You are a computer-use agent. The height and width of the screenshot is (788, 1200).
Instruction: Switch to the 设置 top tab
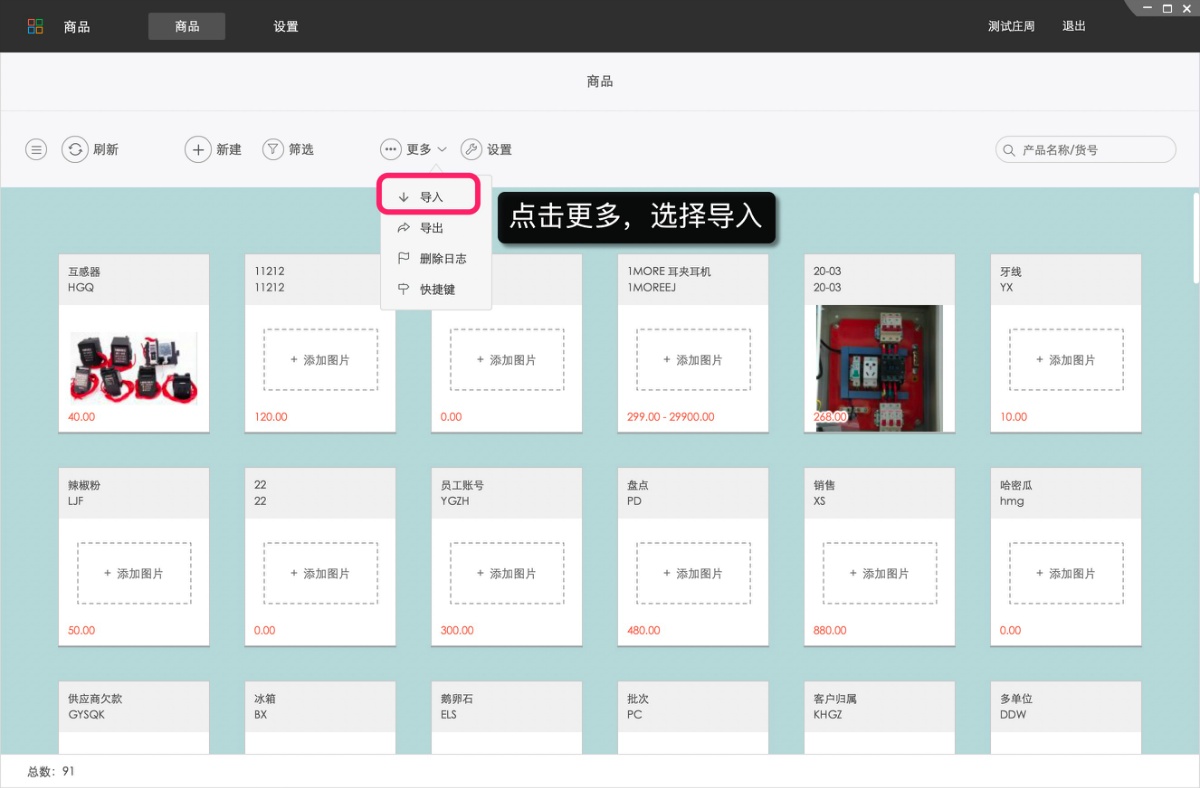(x=286, y=26)
